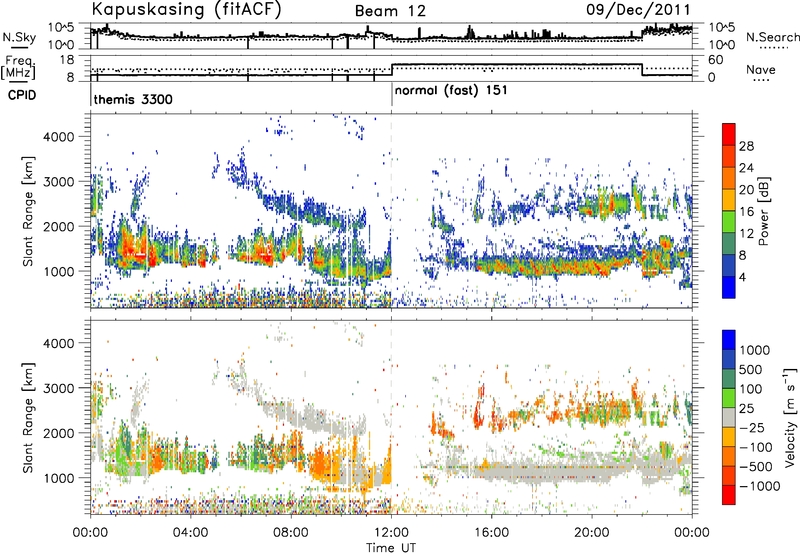The height and width of the screenshot is (554, 800).
Task: Click the power panel 'Slant Range [km]' label
Action: (28, 211)
